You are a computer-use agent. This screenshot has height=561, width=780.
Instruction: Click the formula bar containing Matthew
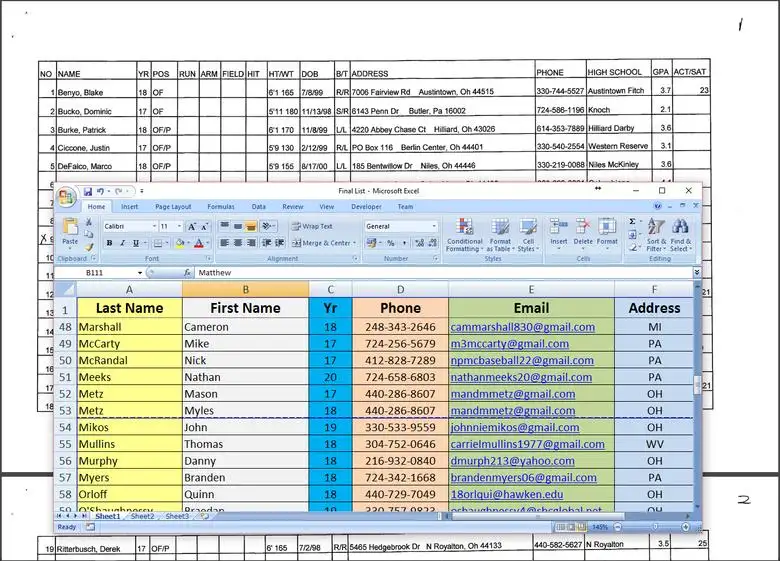coord(443,273)
